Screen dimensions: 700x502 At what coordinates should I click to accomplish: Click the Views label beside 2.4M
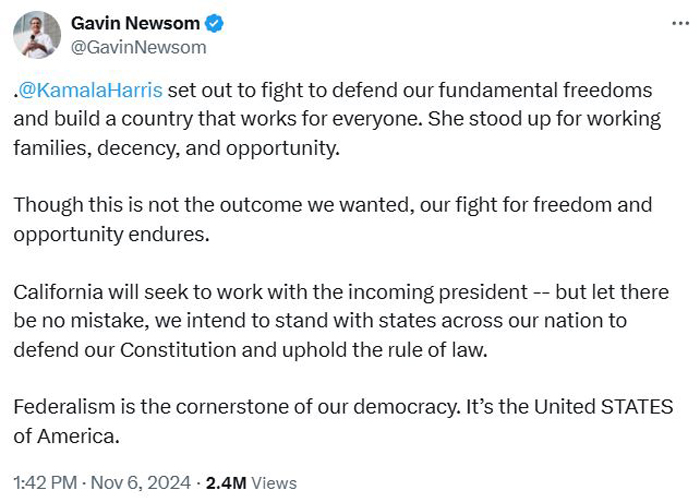[x=274, y=483]
